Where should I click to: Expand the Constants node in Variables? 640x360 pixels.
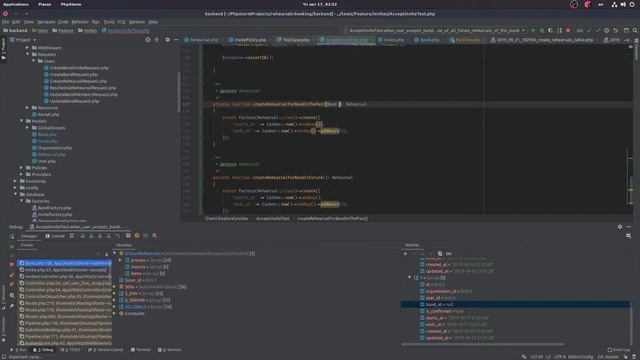[115, 313]
